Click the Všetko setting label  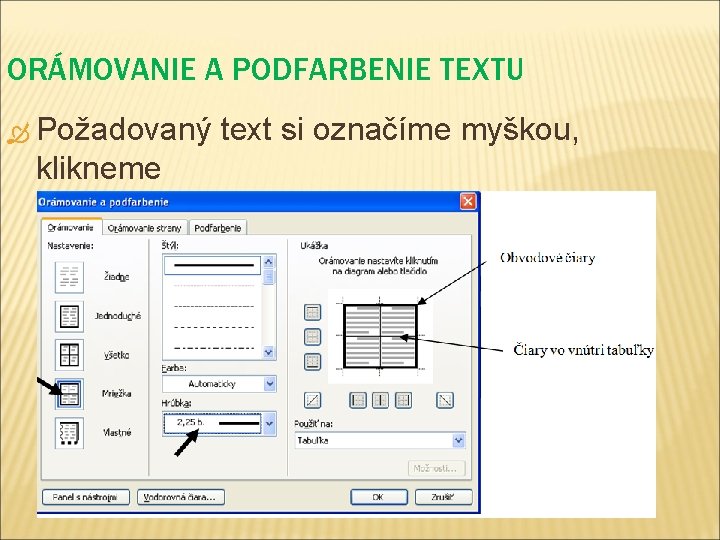coord(117,355)
